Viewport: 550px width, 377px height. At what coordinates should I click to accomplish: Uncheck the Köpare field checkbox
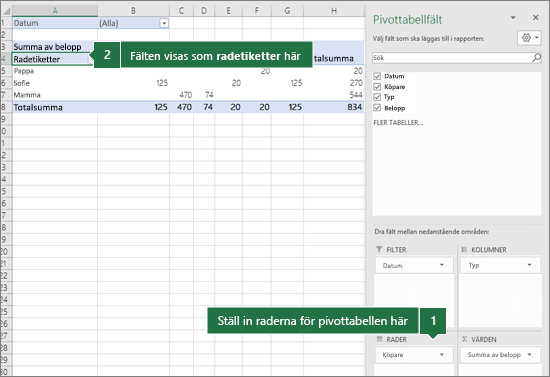tap(377, 87)
